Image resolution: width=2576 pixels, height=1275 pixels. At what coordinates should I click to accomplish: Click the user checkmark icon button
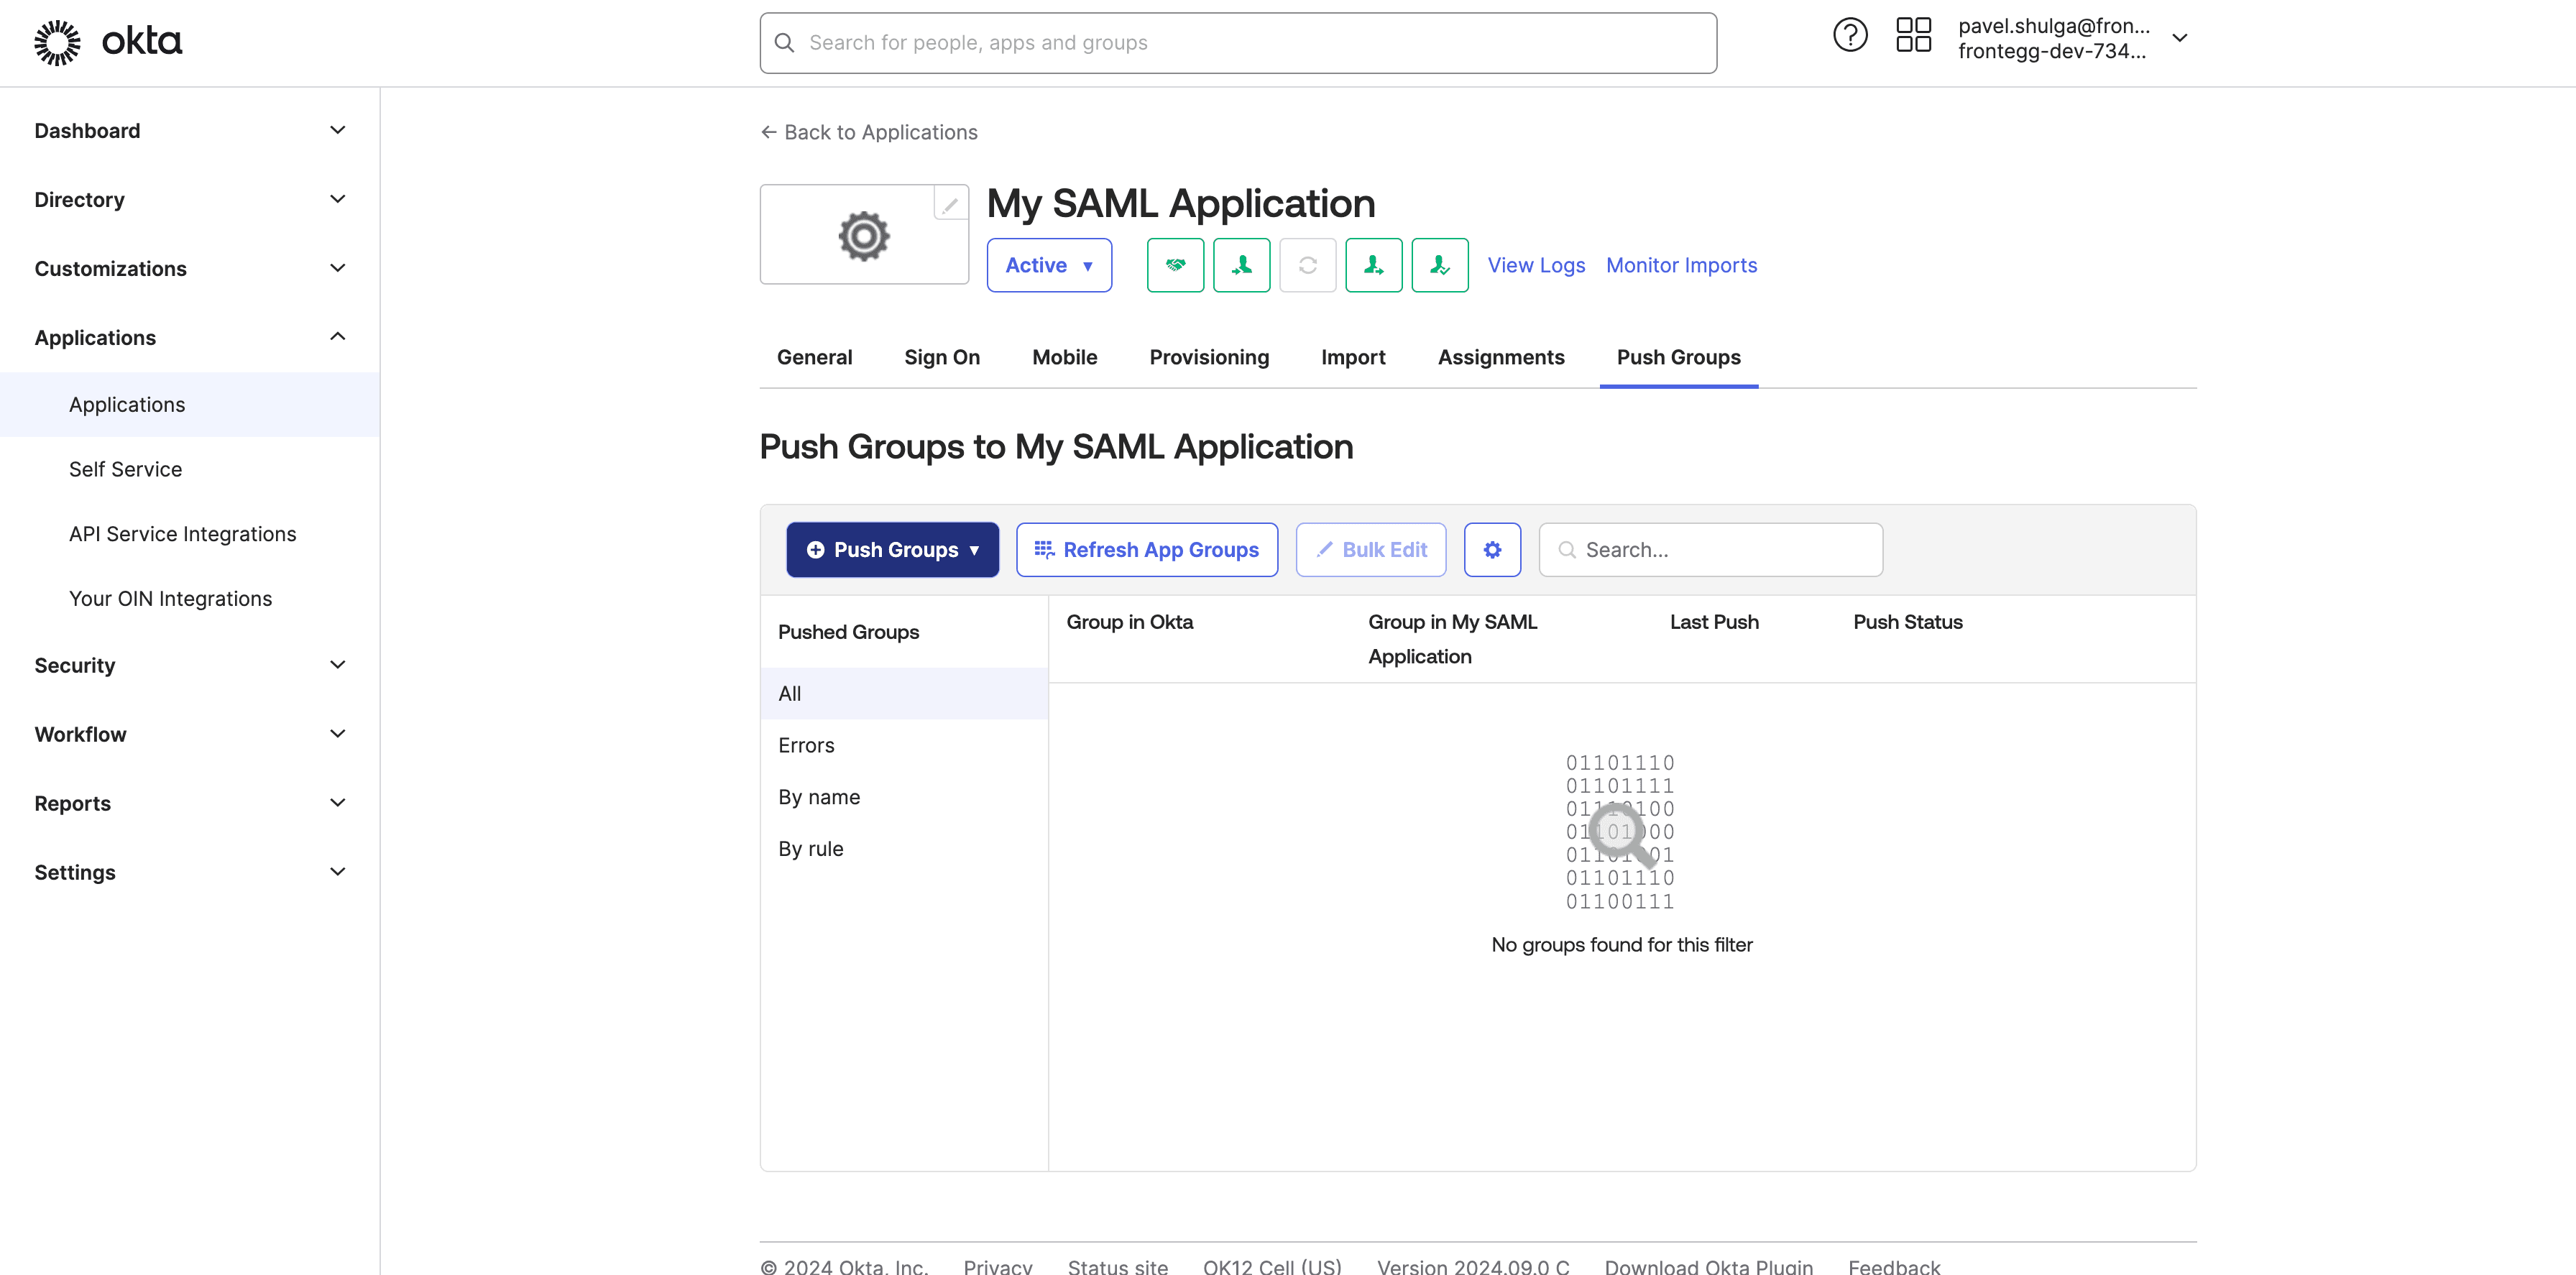(x=1439, y=265)
